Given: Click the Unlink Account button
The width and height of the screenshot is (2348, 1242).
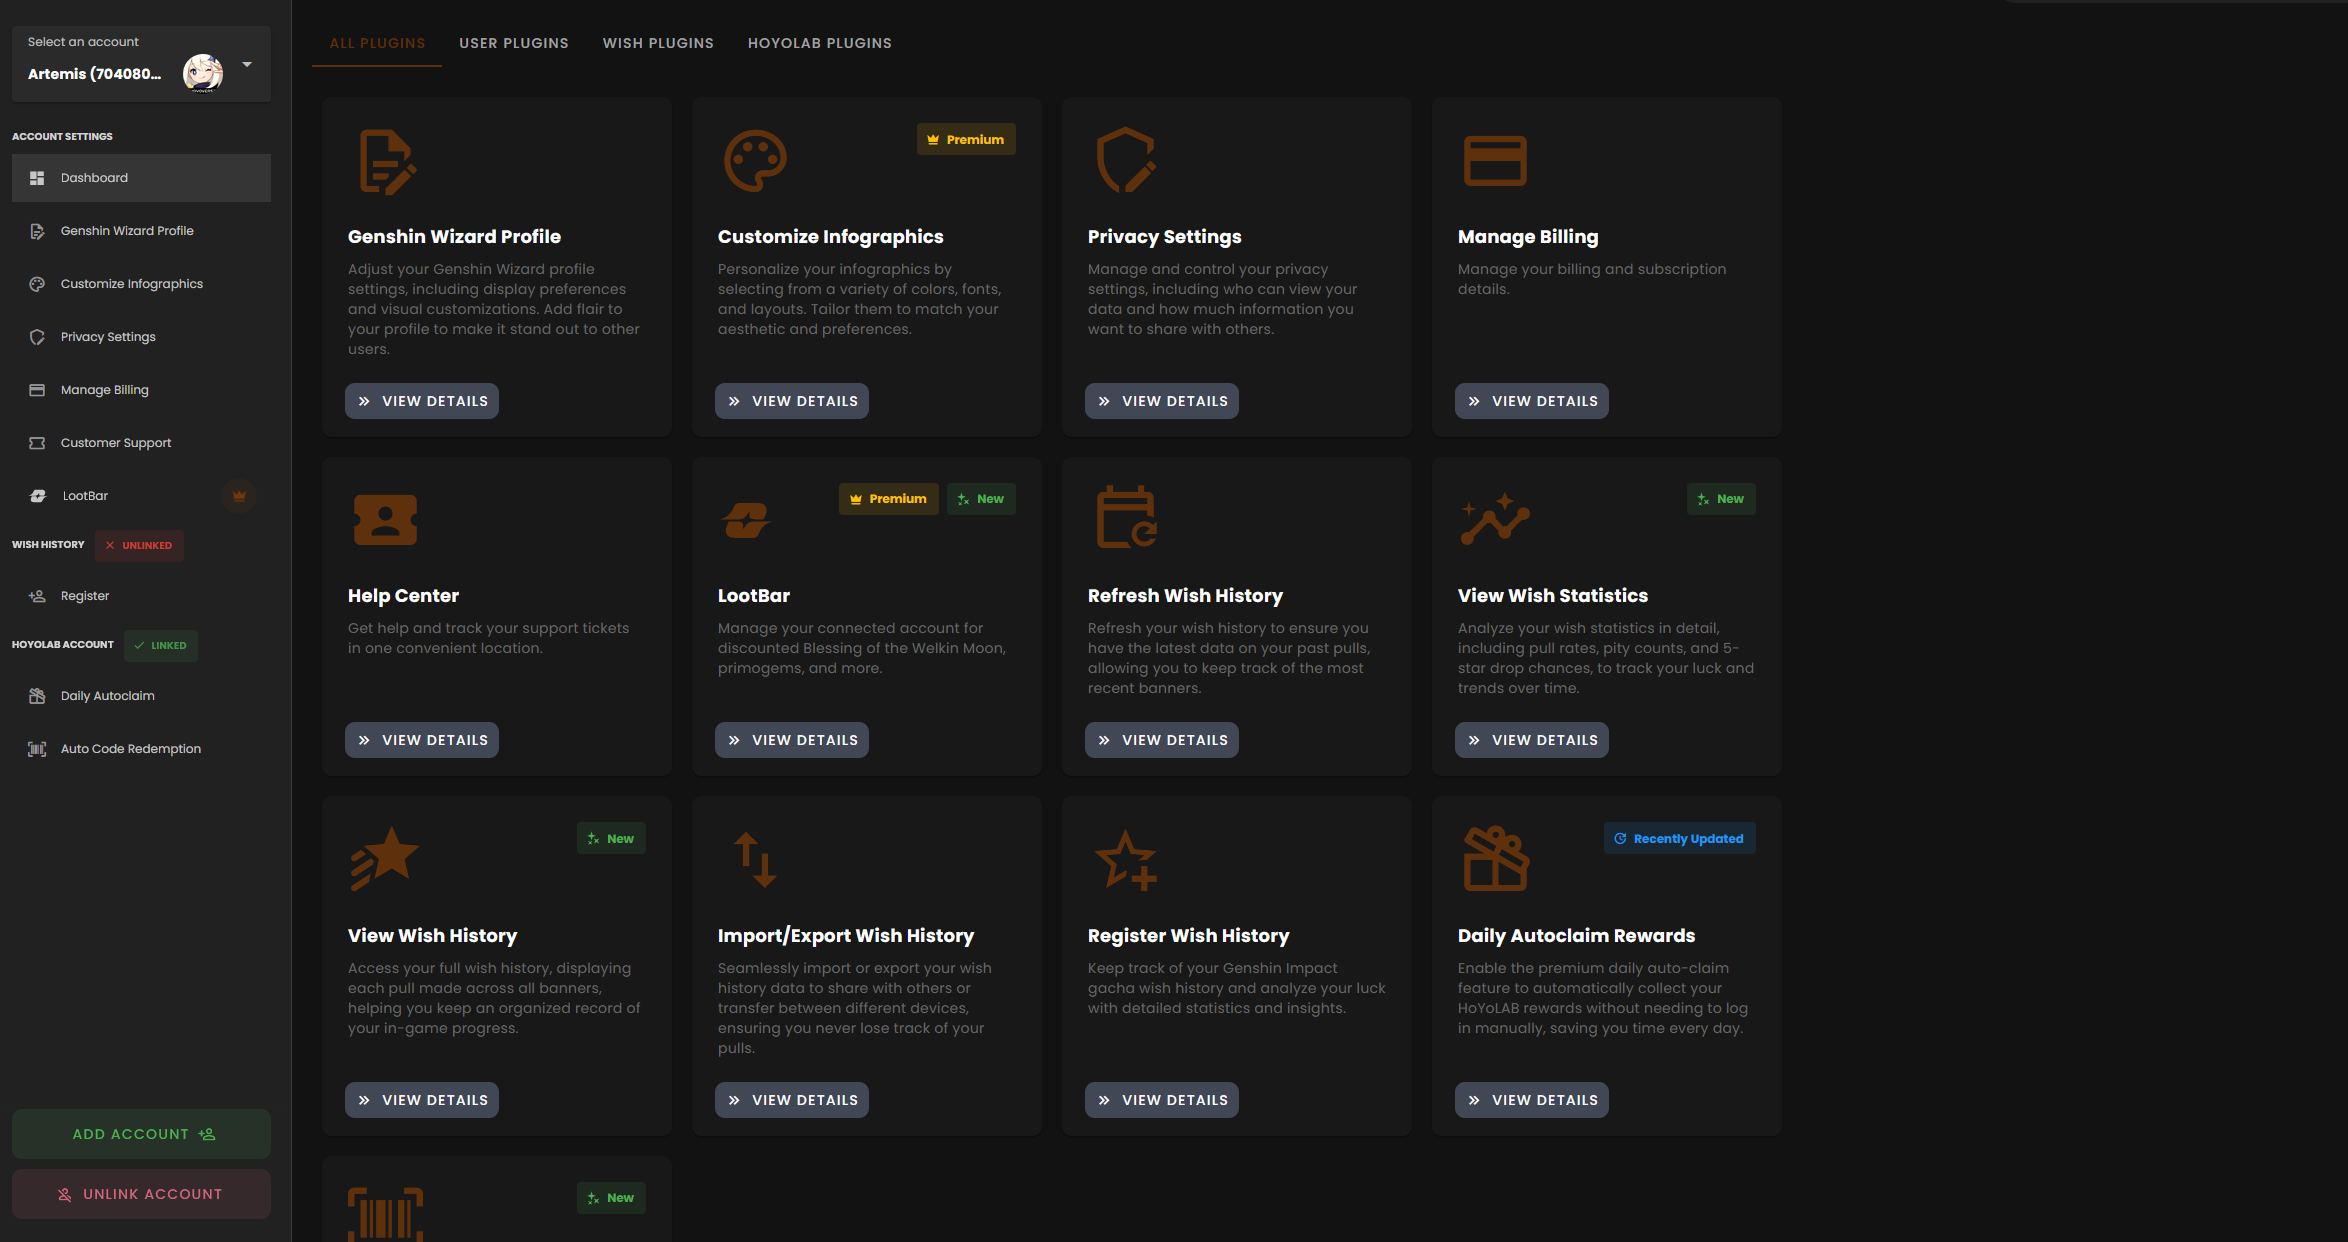Looking at the screenshot, I should [141, 1194].
